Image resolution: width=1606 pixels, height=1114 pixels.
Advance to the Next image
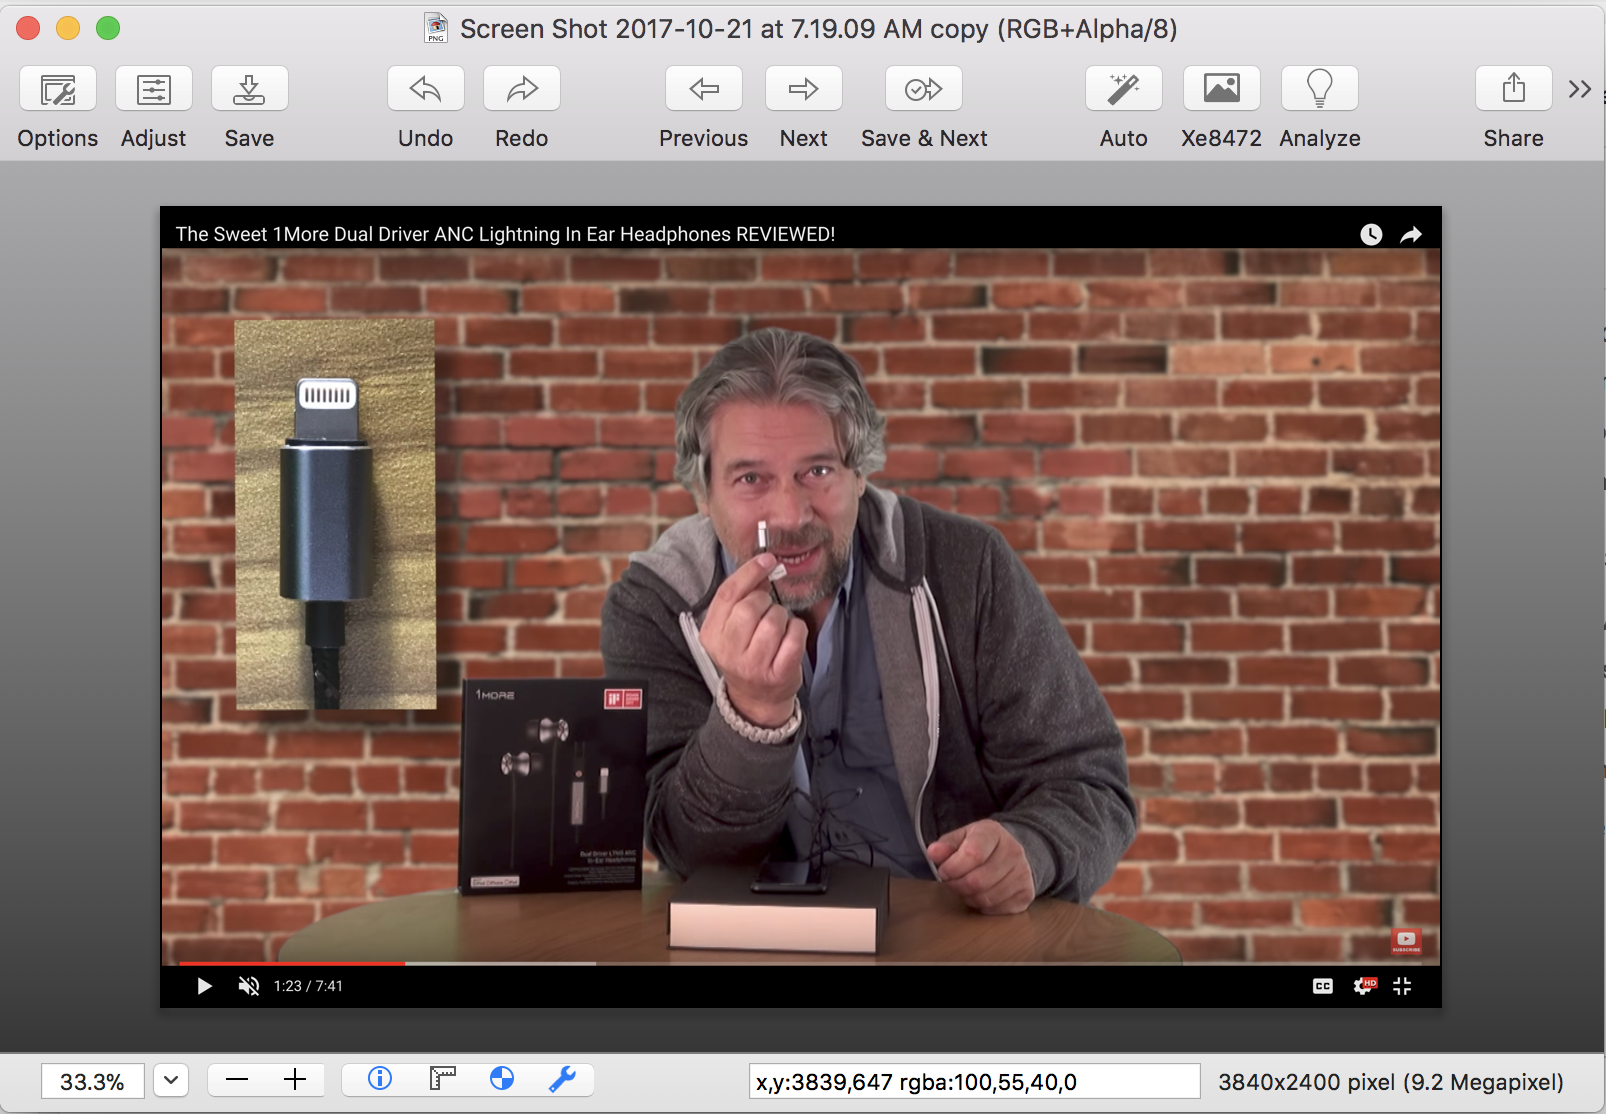[803, 90]
